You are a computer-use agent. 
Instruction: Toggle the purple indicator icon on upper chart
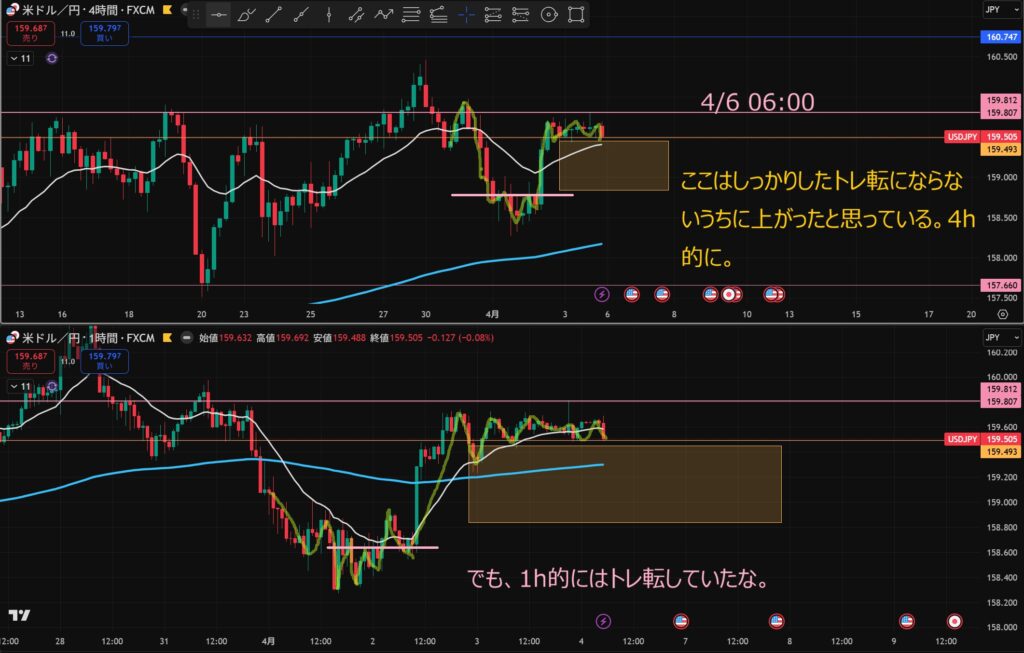pyautogui.click(x=52, y=59)
